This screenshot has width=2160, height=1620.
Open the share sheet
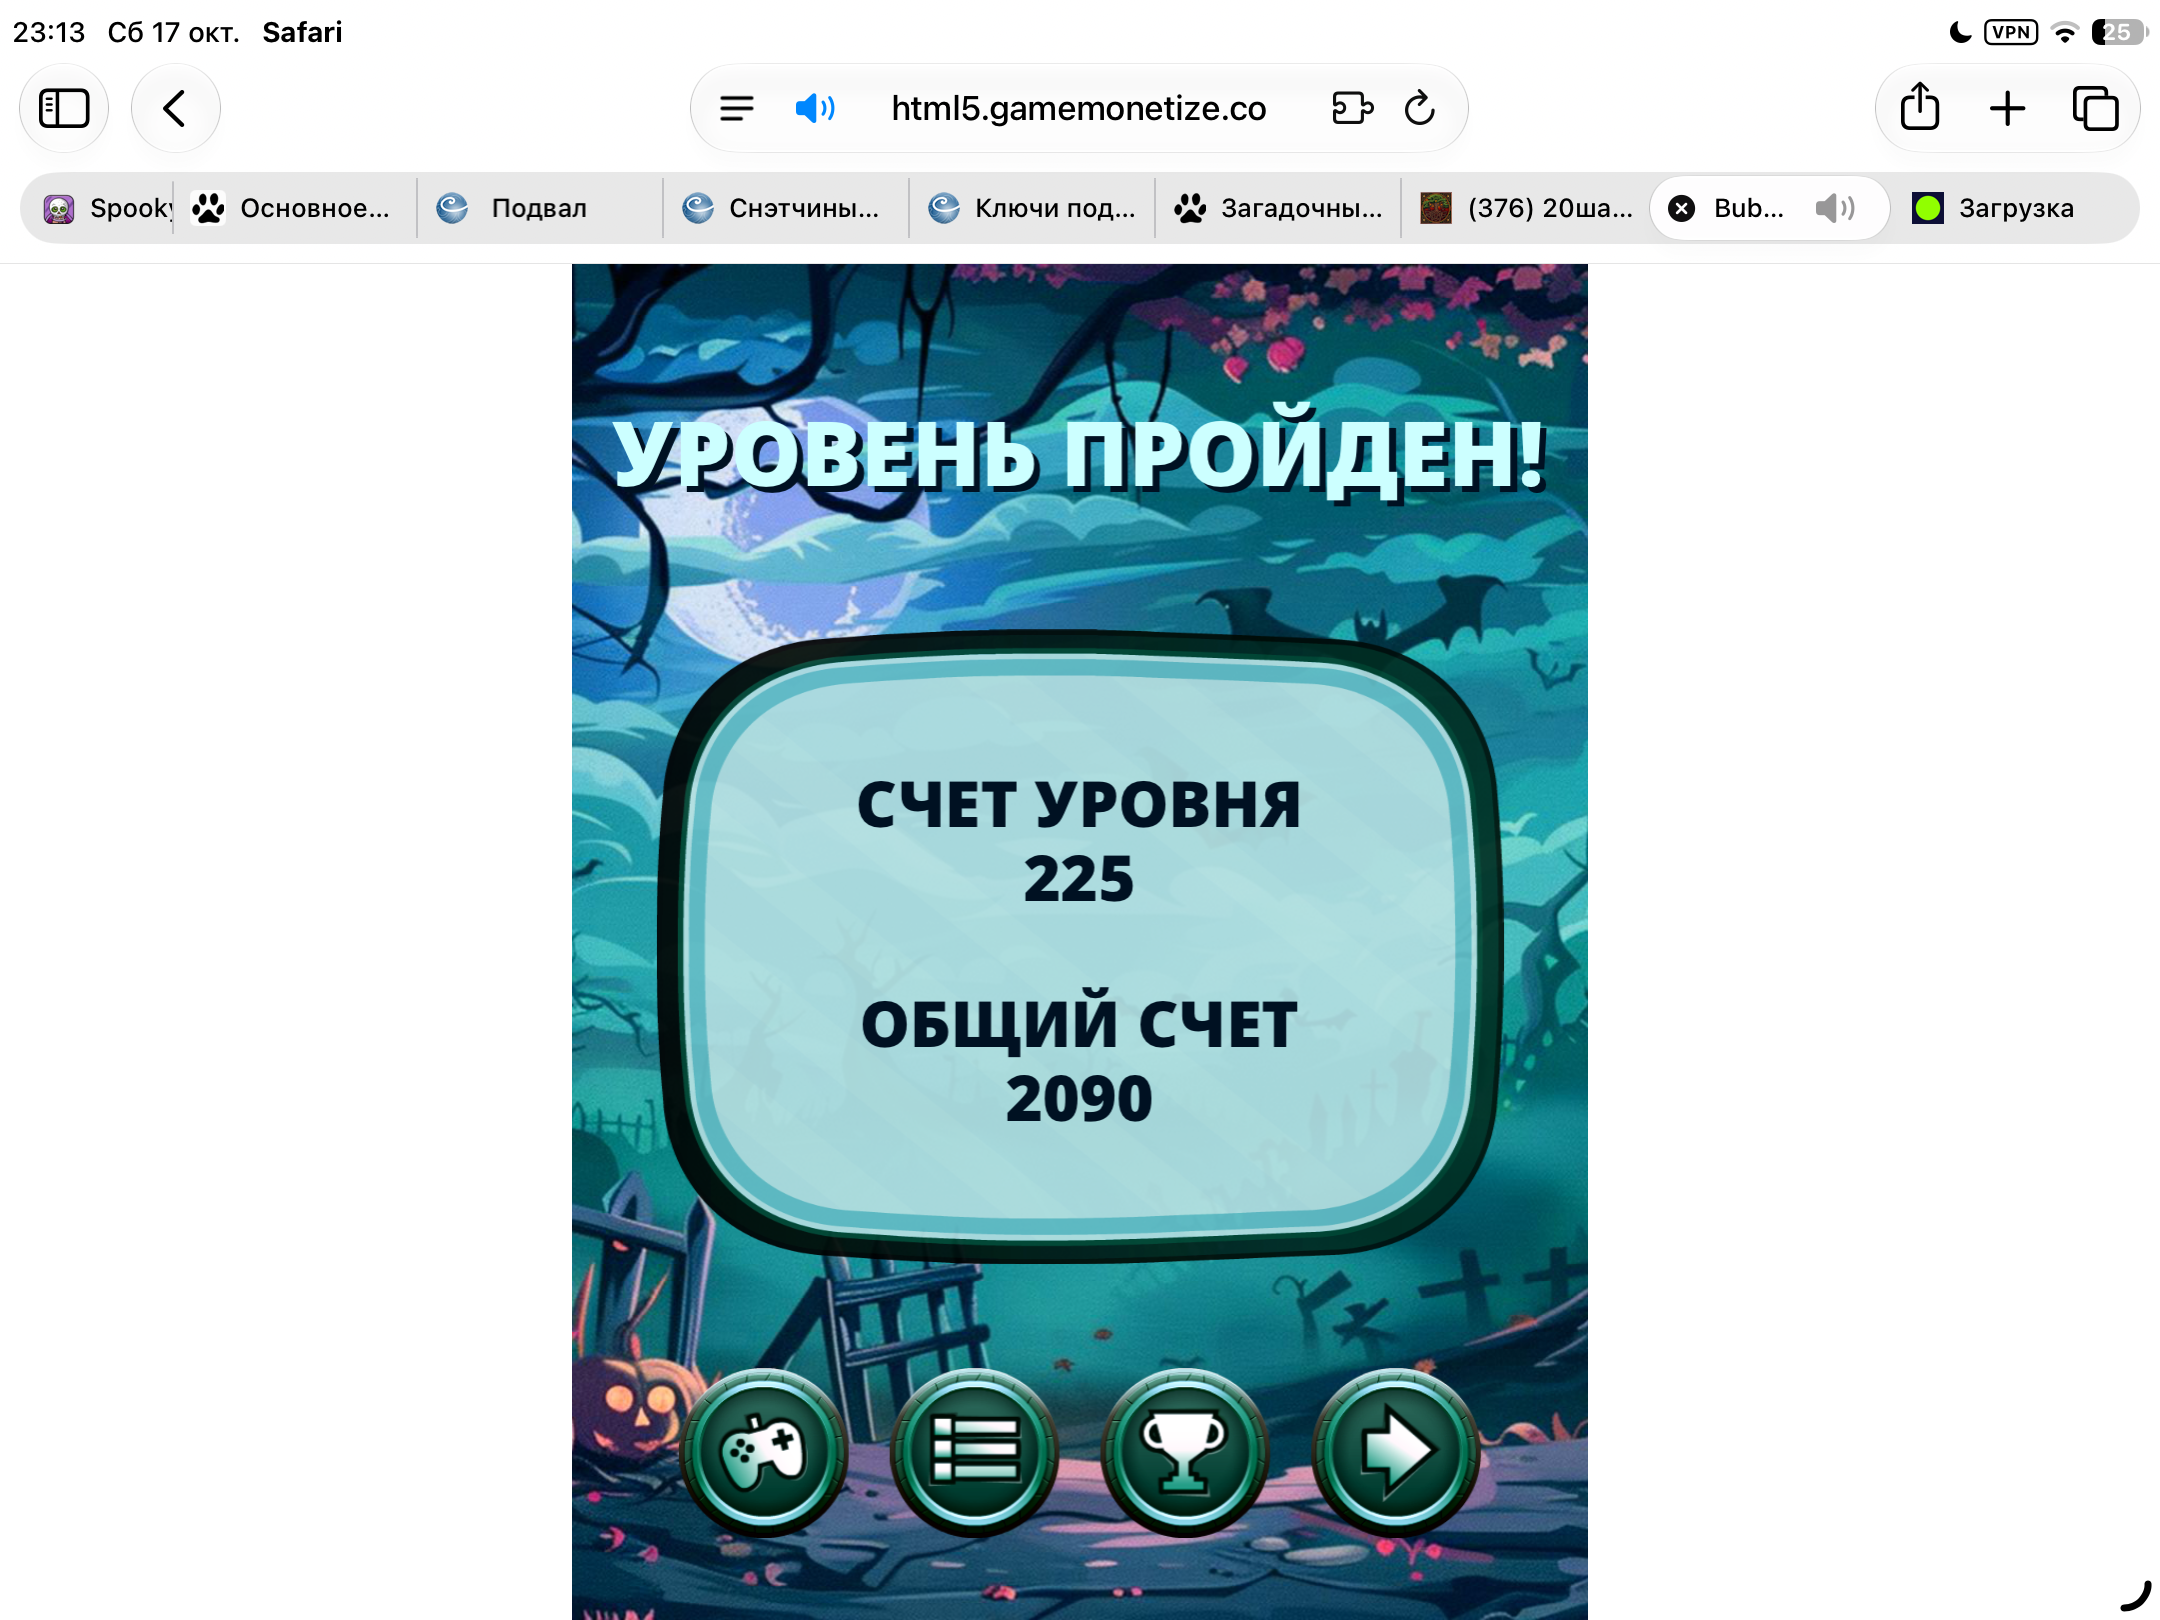1920,108
